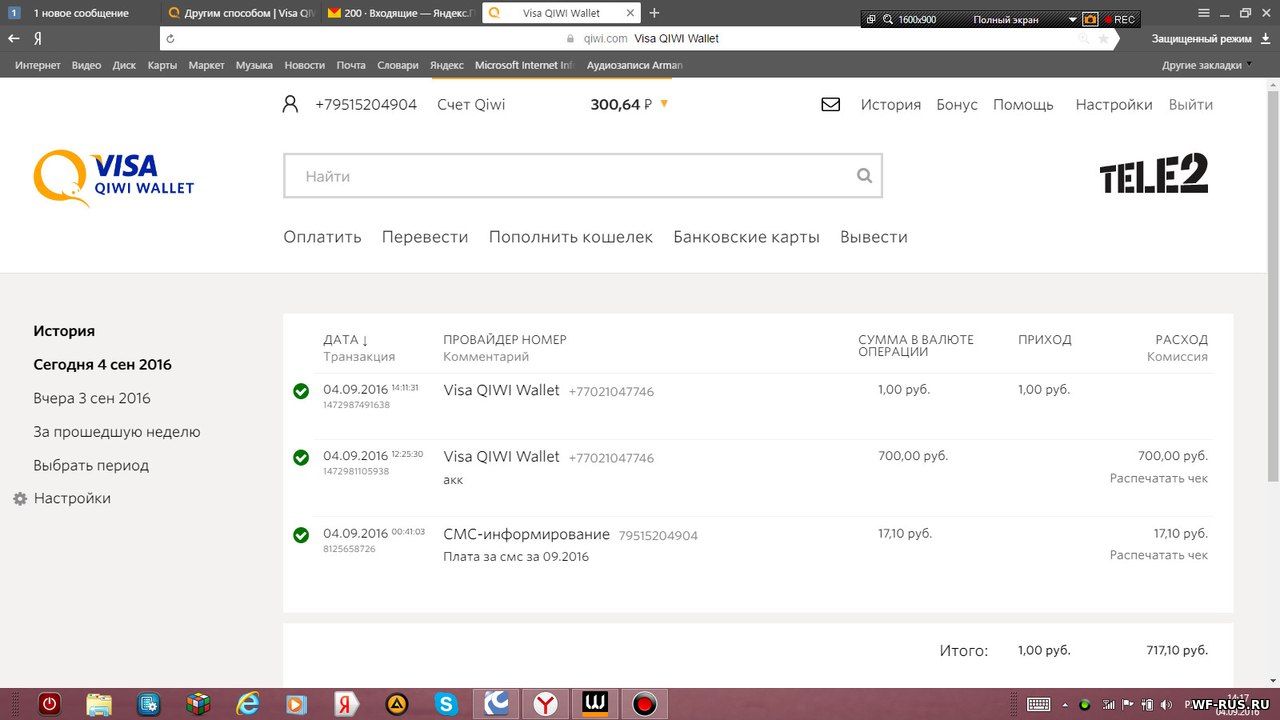
Task: Open the Rubik's cube app in the taskbar
Action: [198, 704]
